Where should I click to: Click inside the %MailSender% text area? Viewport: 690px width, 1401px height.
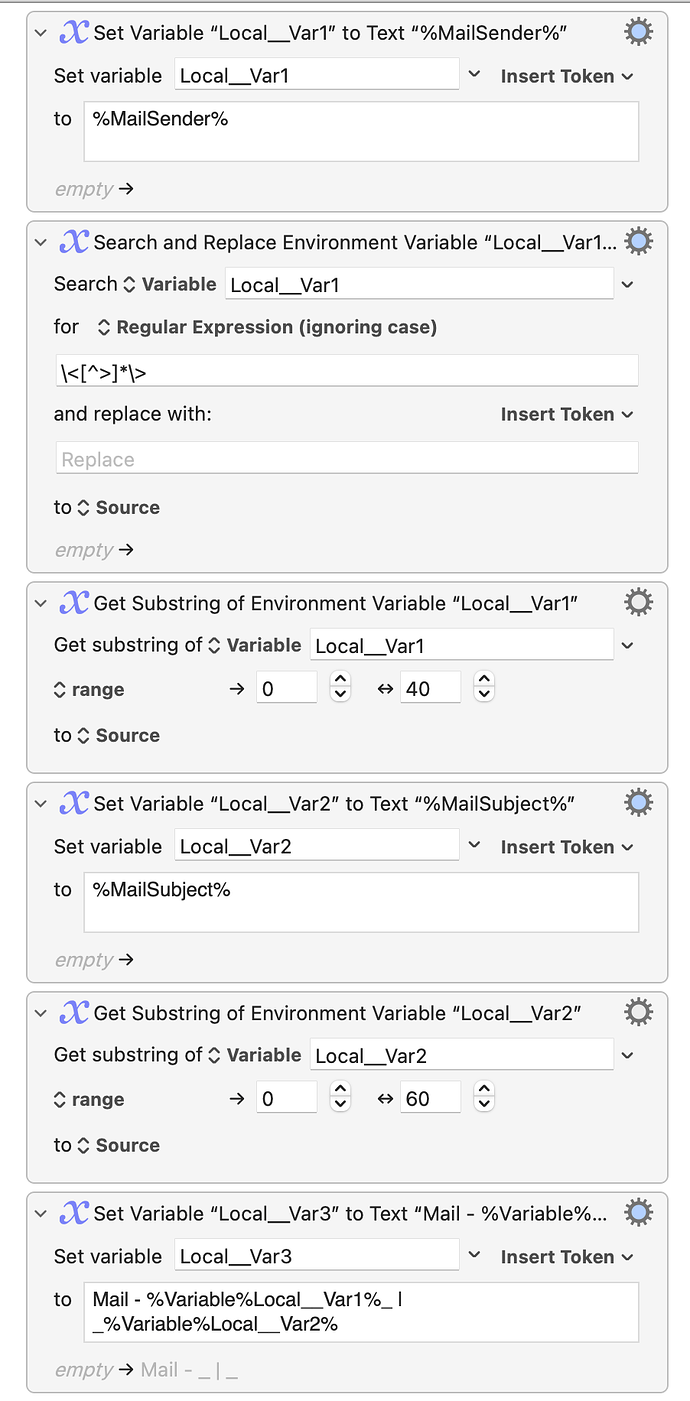point(360,131)
